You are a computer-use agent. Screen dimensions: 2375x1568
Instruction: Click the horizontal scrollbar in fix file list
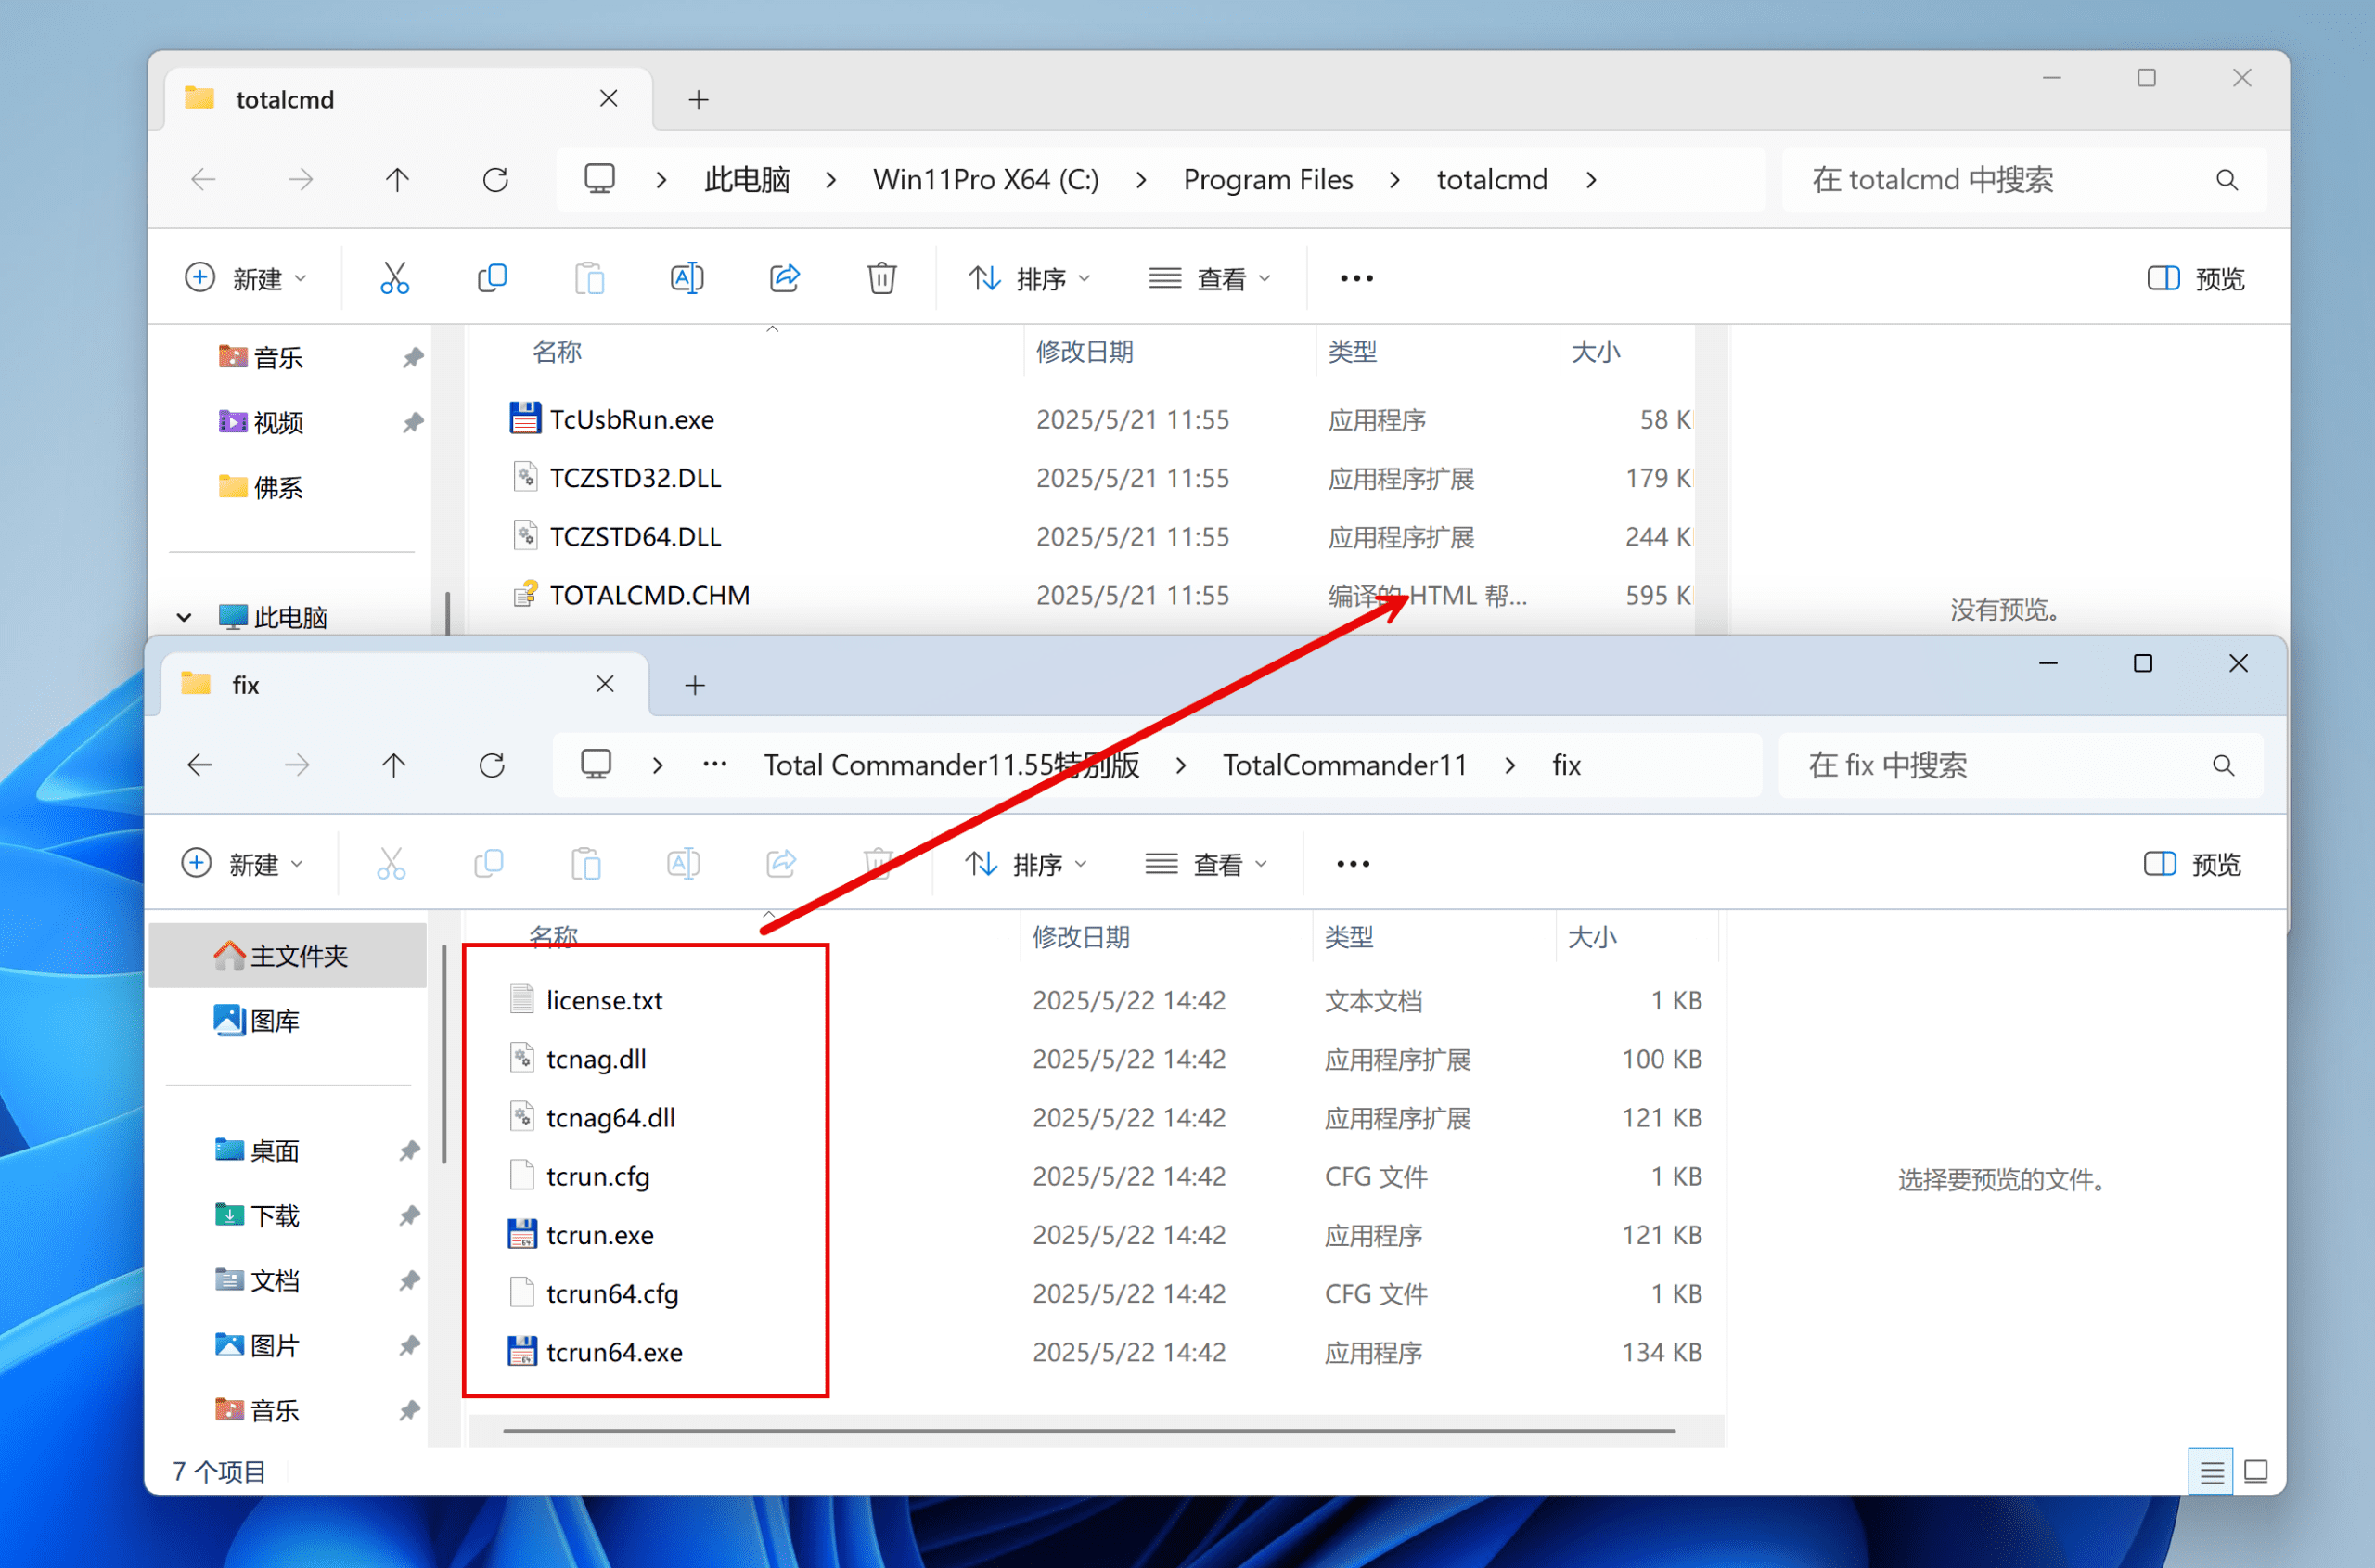point(1088,1431)
